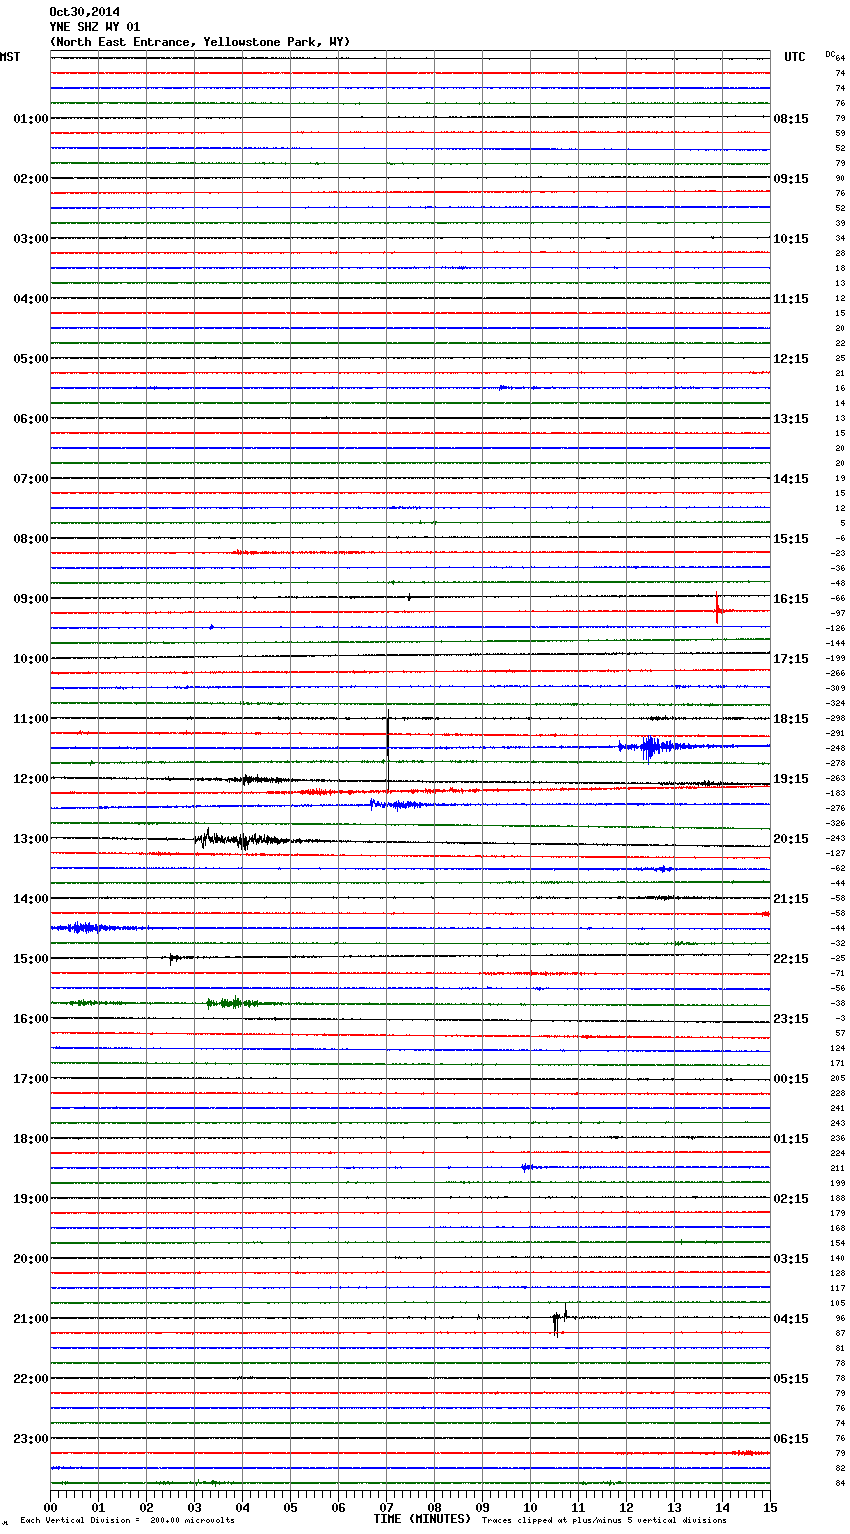Click the MST time label '05:00'
850x1534 pixels.
[x=31, y=359]
